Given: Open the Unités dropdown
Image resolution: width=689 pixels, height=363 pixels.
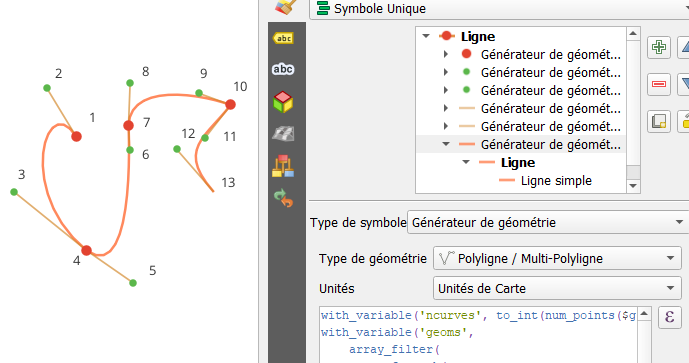Looking at the screenshot, I should [x=557, y=288].
